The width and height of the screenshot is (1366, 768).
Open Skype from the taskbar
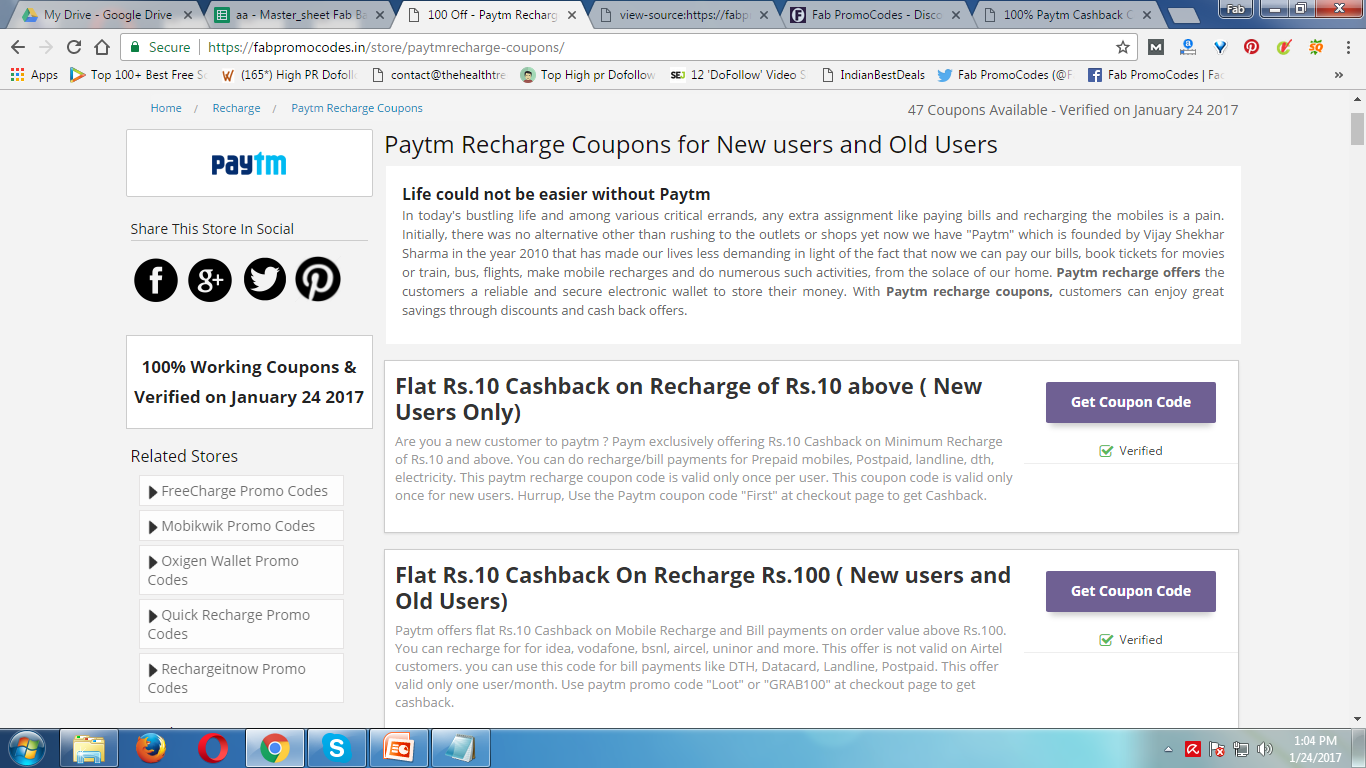pos(335,748)
